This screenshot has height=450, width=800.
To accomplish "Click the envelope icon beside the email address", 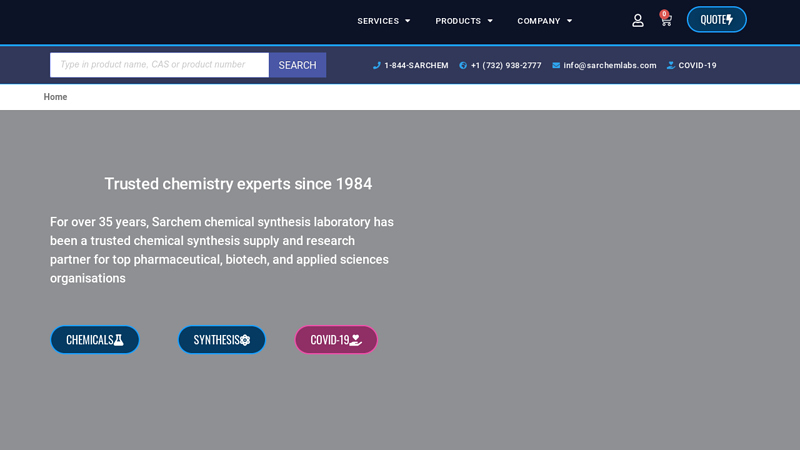I will (556, 65).
